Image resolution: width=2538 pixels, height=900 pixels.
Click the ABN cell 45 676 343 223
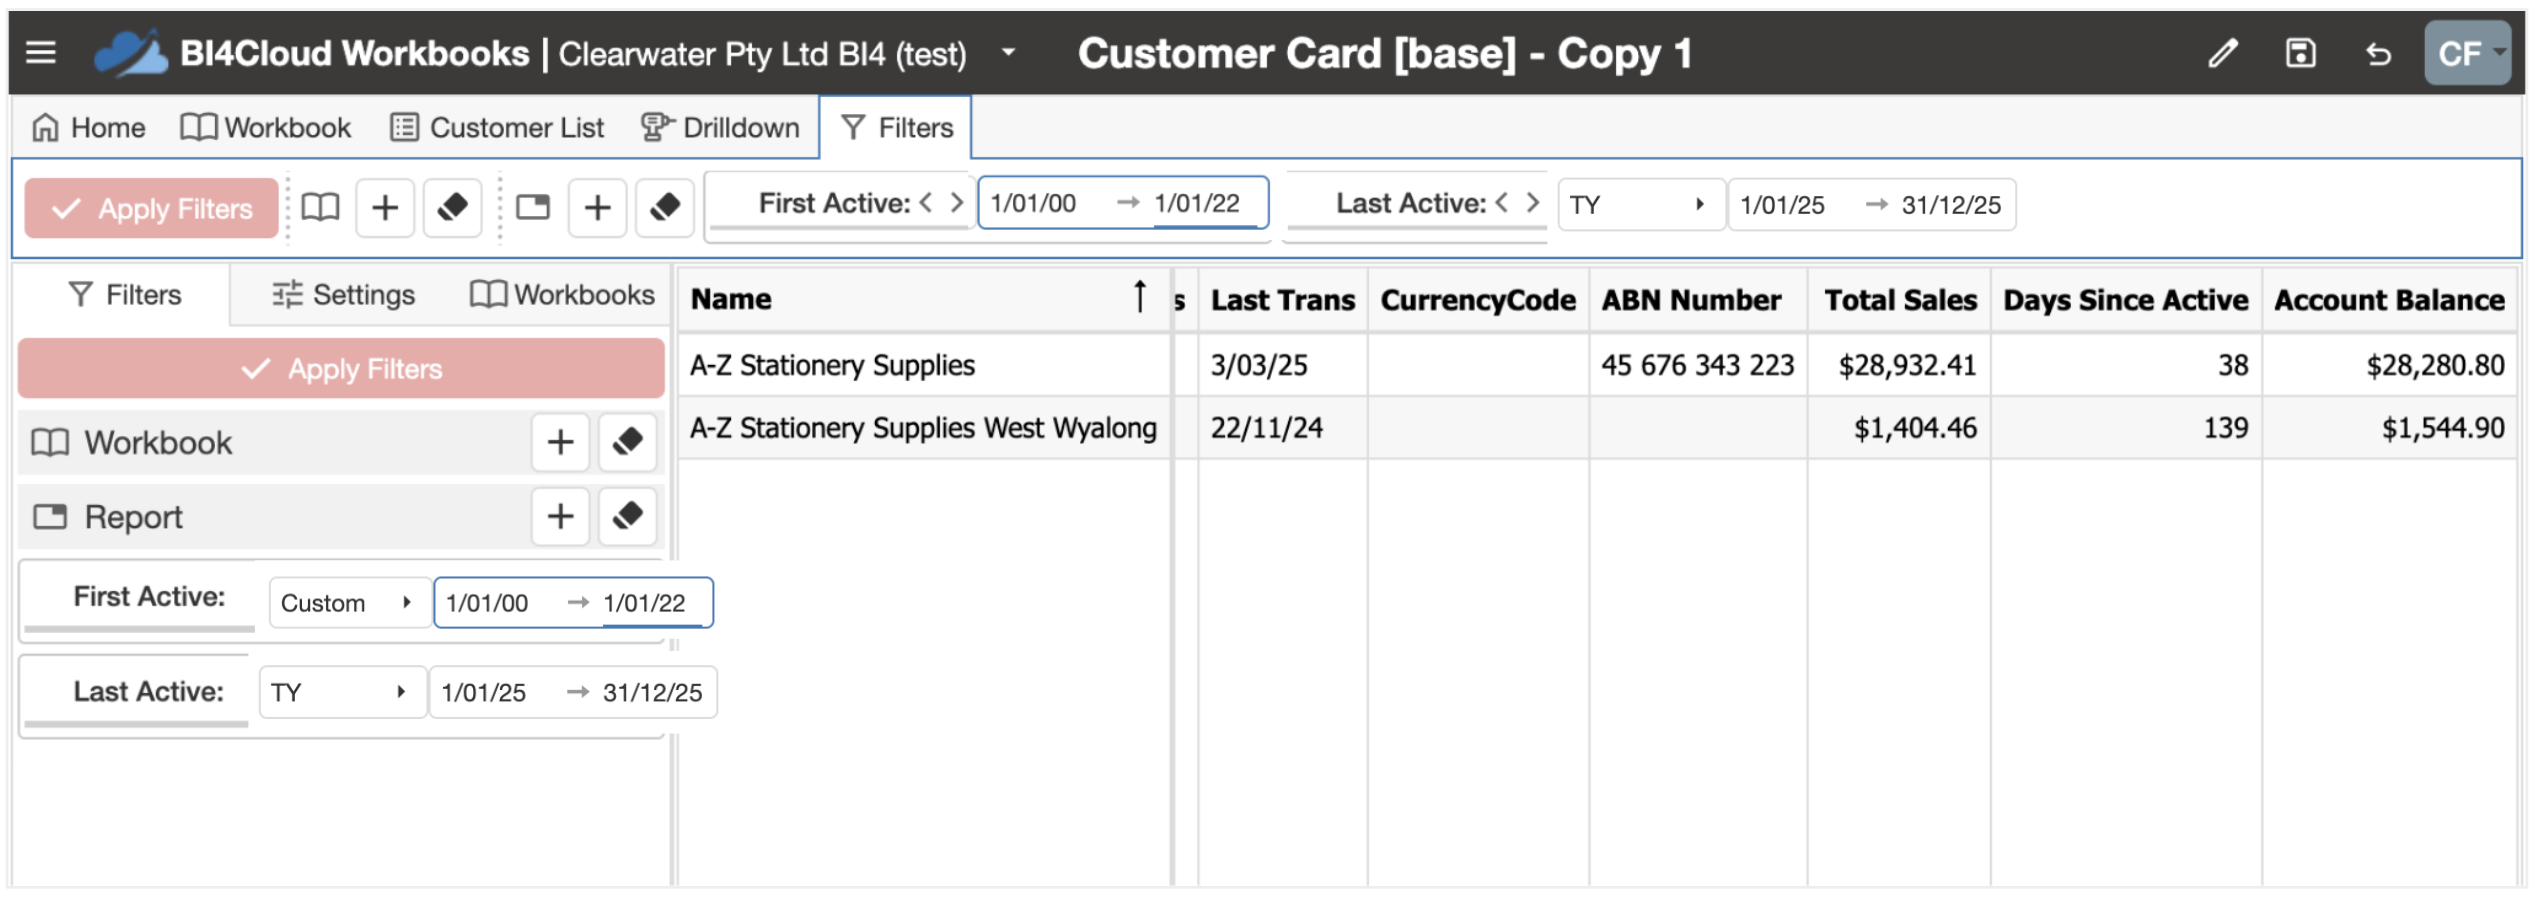[1697, 365]
